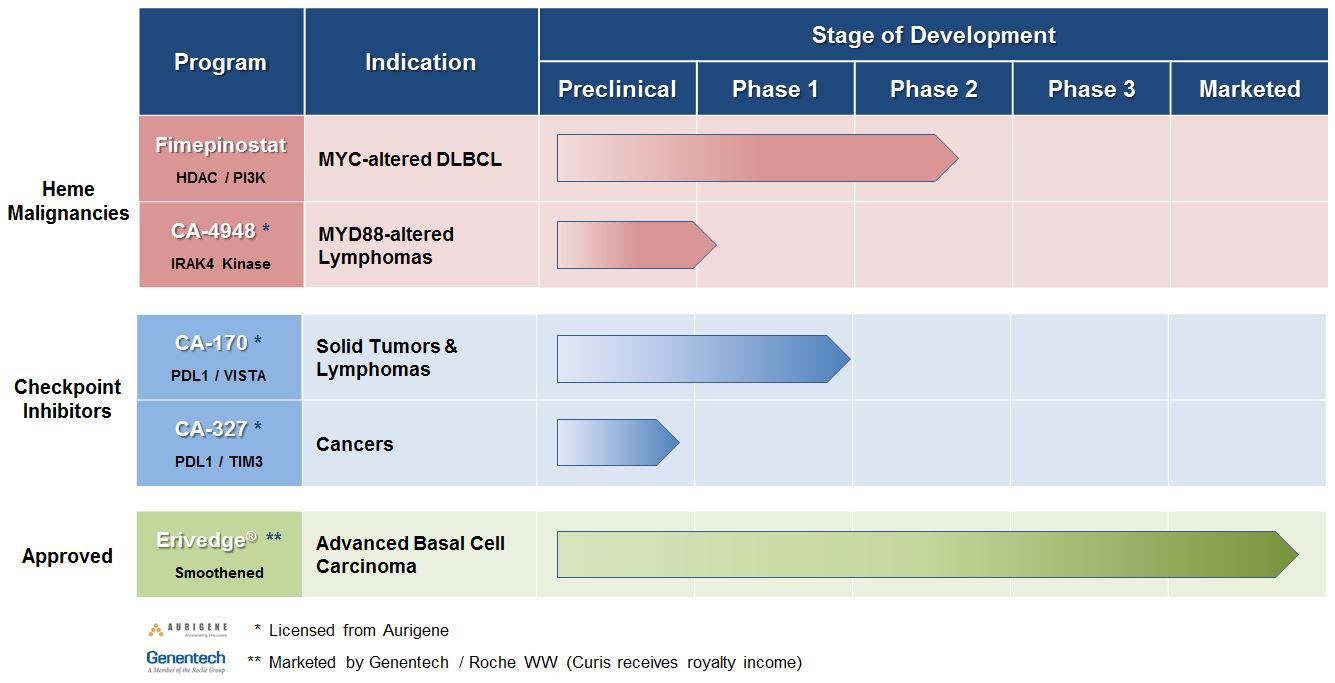Viewport: 1335px width, 683px height.
Task: Click the Checkpoint Inhibitors category label
Action: (67, 399)
